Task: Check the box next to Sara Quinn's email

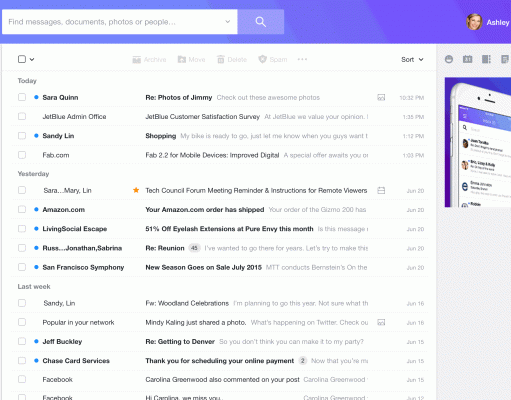Action: click(22, 97)
